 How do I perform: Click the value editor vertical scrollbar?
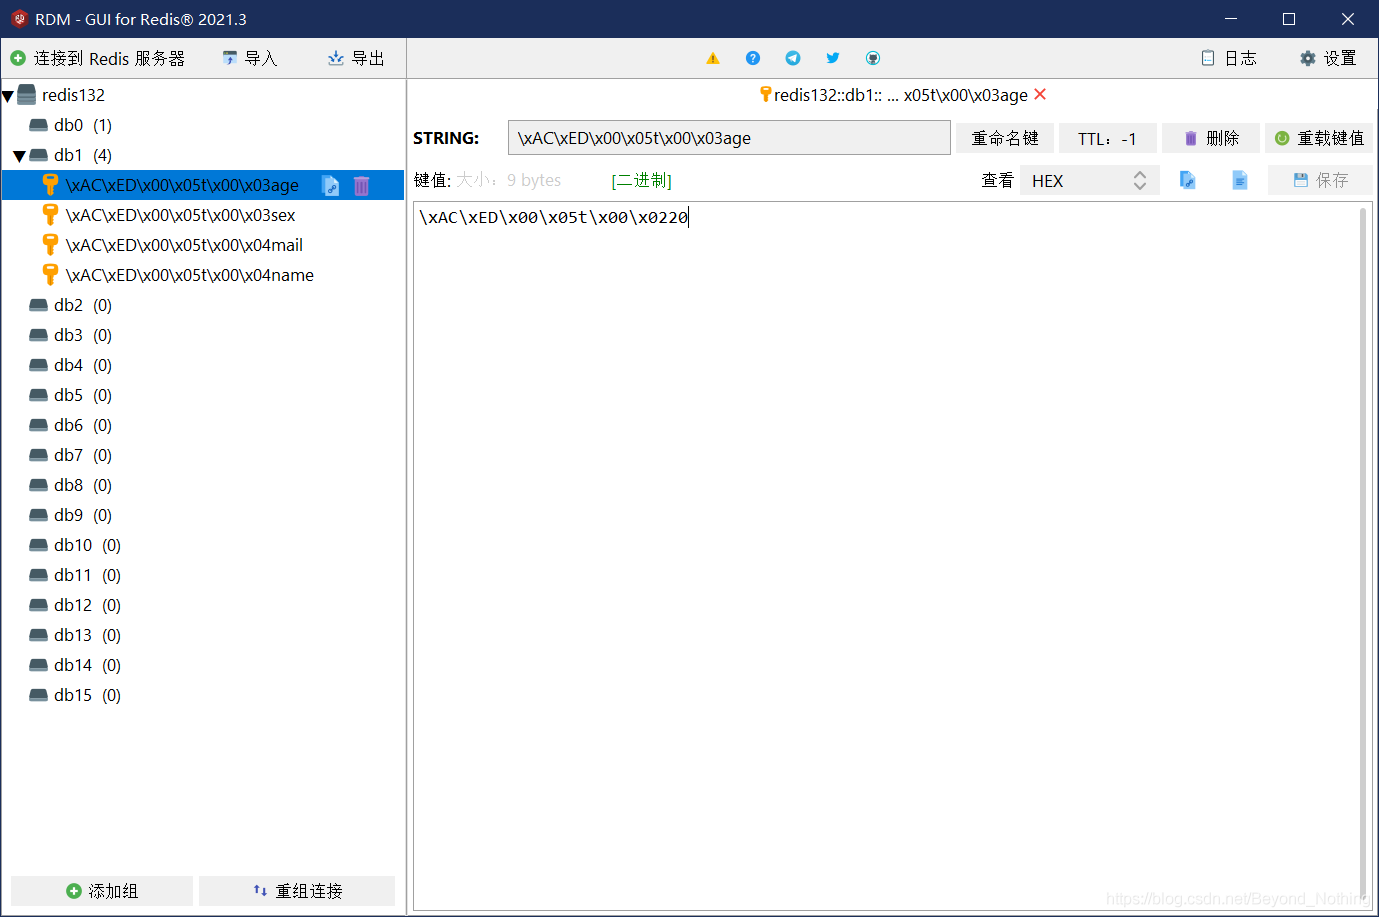1363,555
